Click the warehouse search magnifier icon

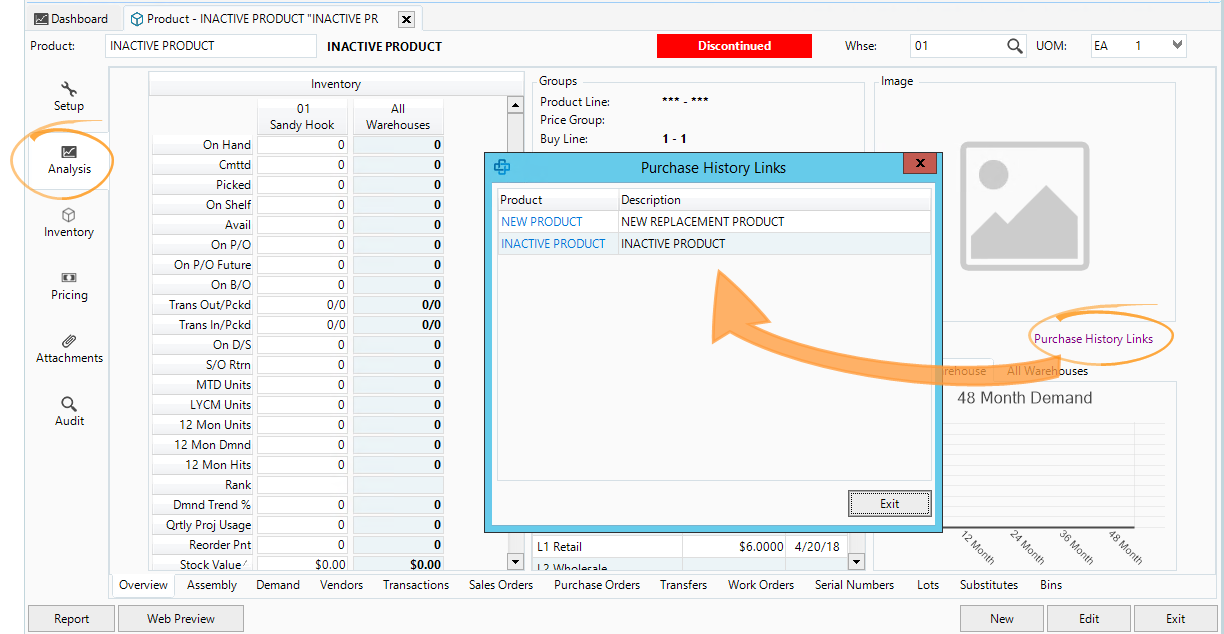pyautogui.click(x=1015, y=46)
